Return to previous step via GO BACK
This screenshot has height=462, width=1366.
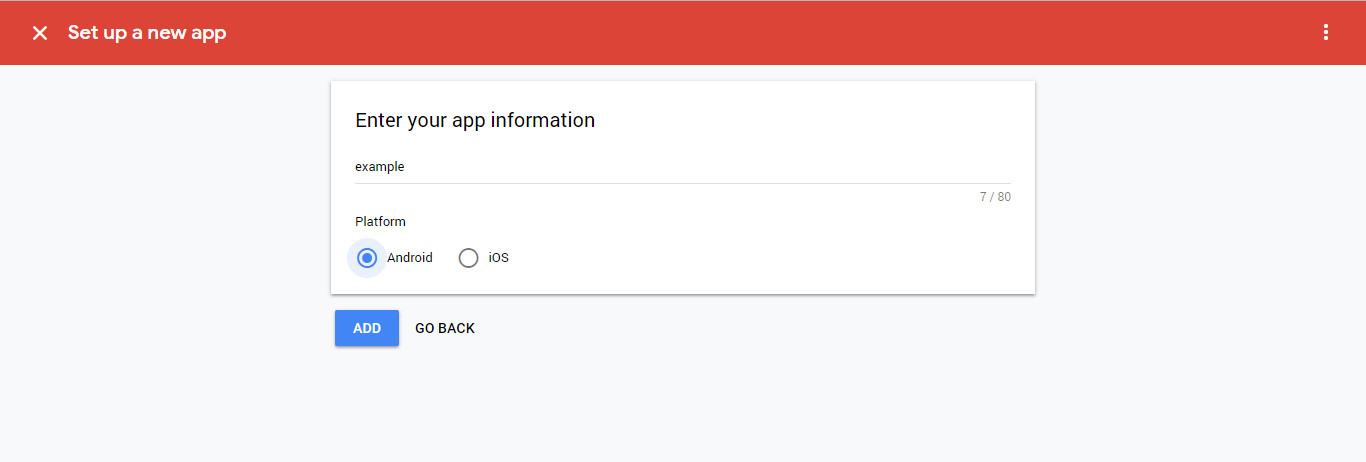click(x=445, y=328)
